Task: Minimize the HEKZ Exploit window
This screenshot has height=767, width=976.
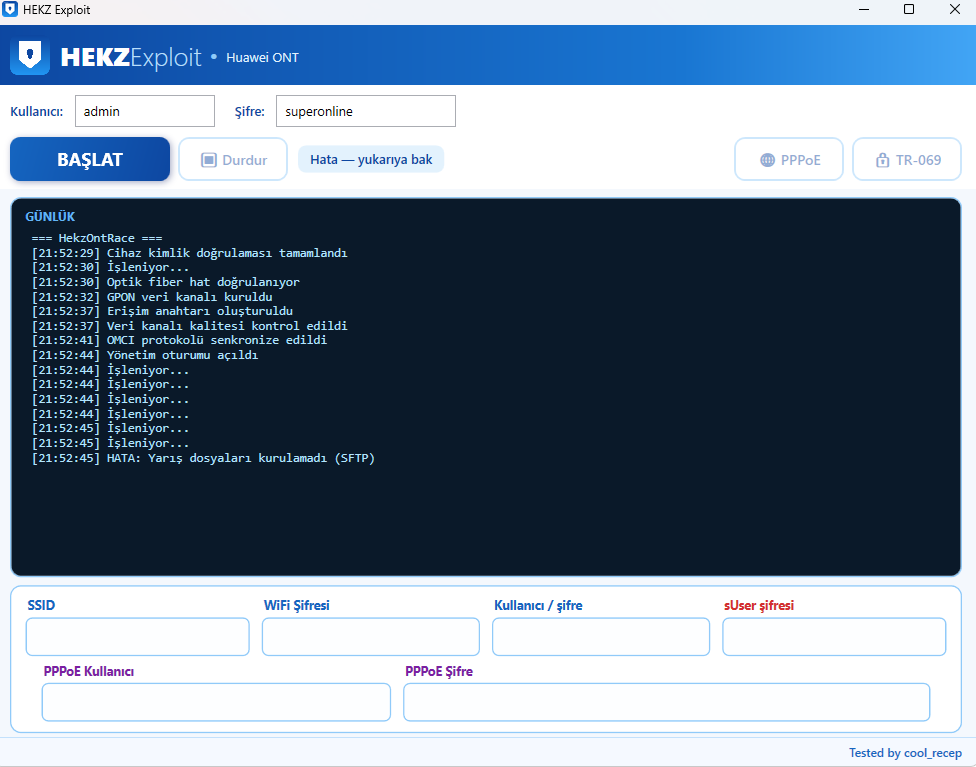Action: [864, 9]
